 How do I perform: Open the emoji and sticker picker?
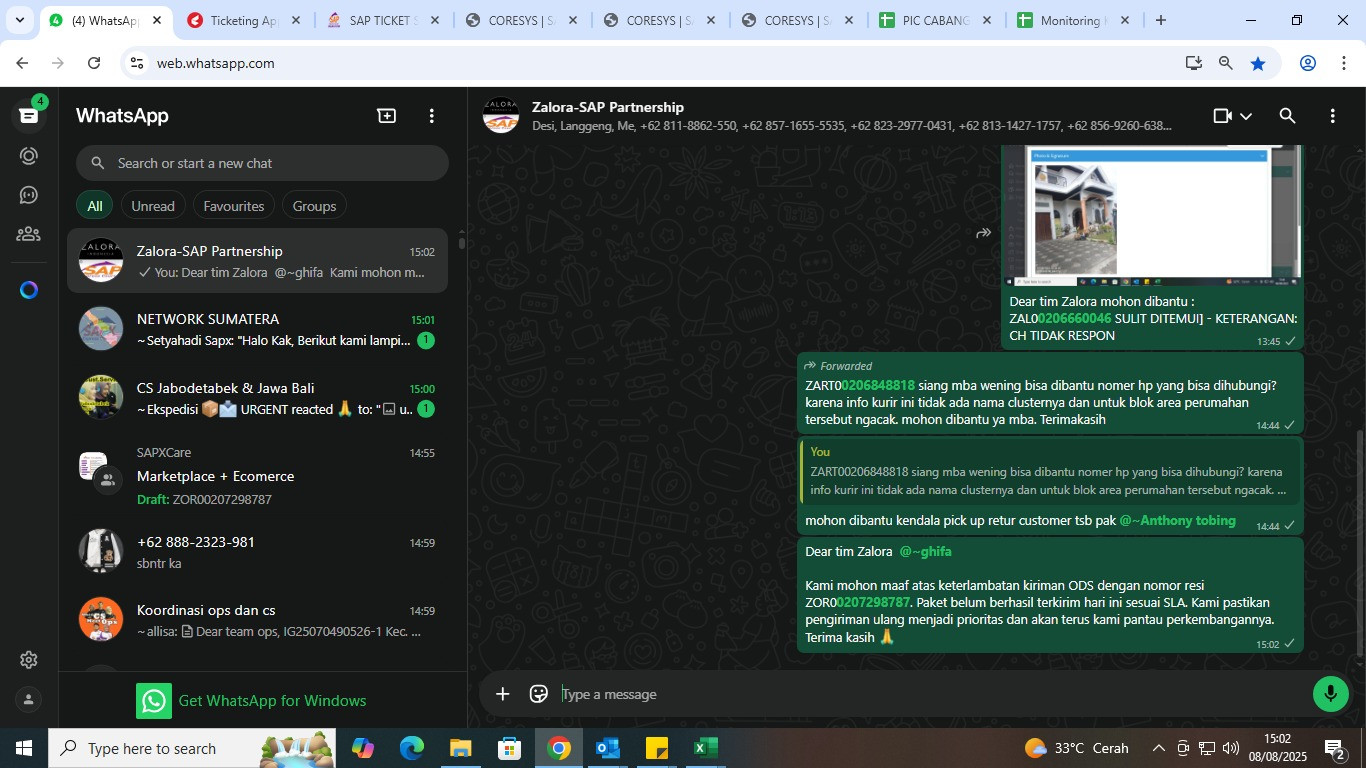click(539, 694)
